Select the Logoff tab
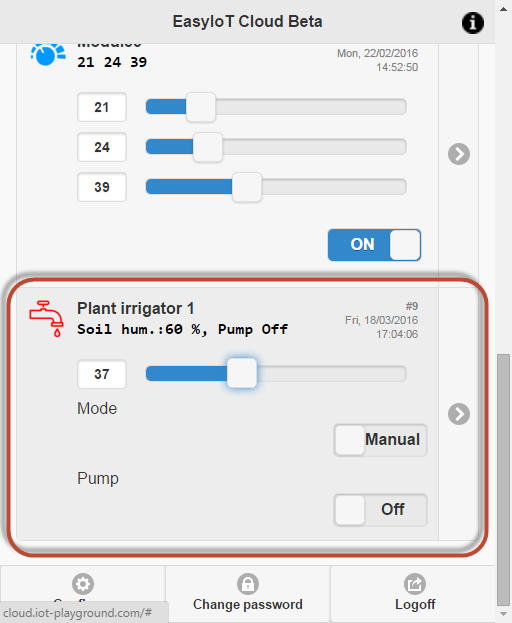 pos(413,594)
